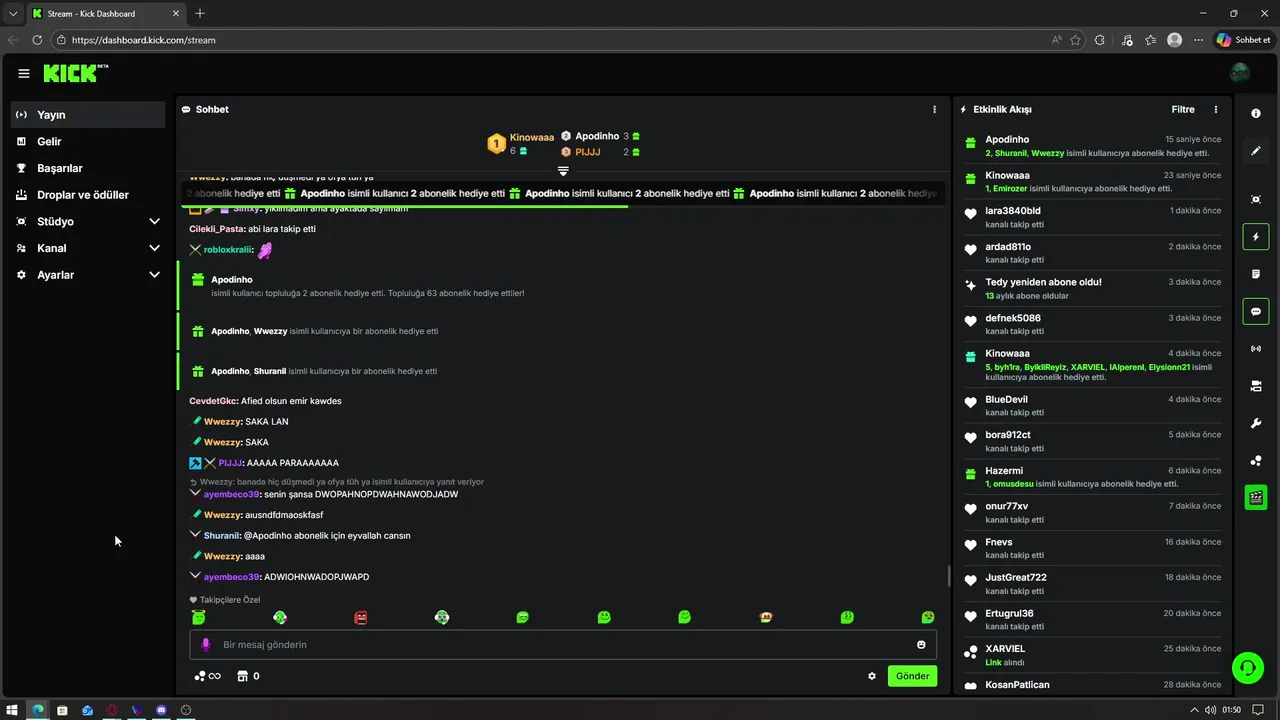Image resolution: width=1280 pixels, height=720 pixels.
Task: Click Kinowaaa in the gift leaderboard
Action: [531, 137]
